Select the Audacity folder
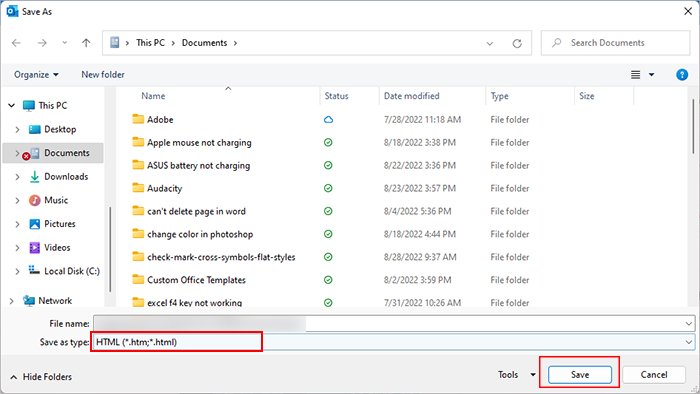The image size is (700, 394). tap(164, 188)
